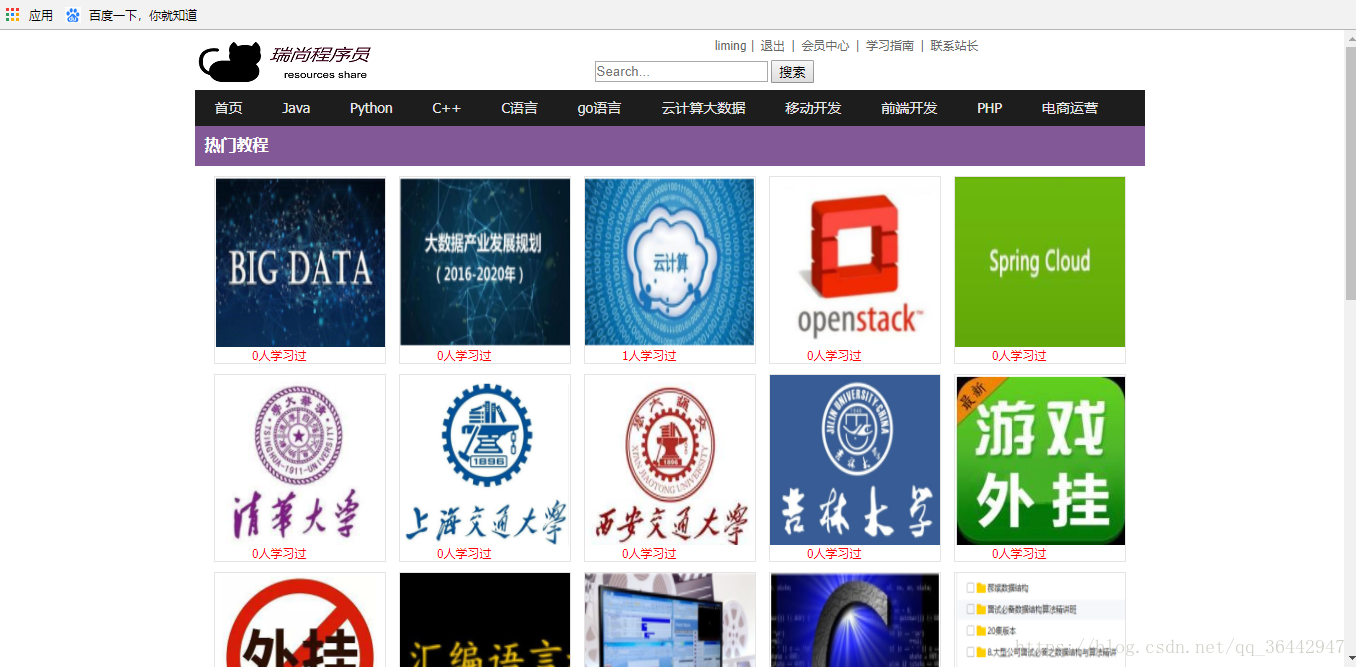
Task: Open the folder list 数据结构 thumbnail
Action: 1040,620
